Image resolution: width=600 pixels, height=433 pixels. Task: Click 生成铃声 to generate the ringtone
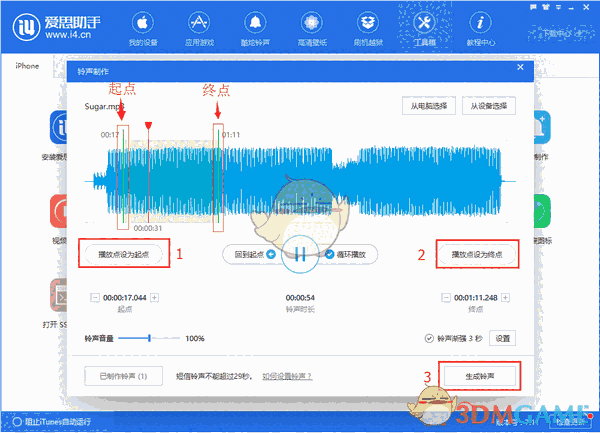[x=480, y=376]
